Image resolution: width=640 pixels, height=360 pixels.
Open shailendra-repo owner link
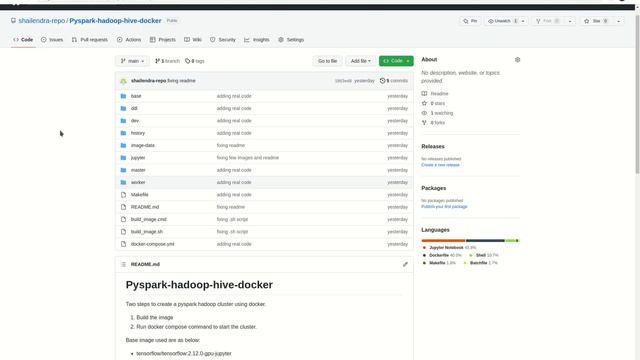click(42, 20)
